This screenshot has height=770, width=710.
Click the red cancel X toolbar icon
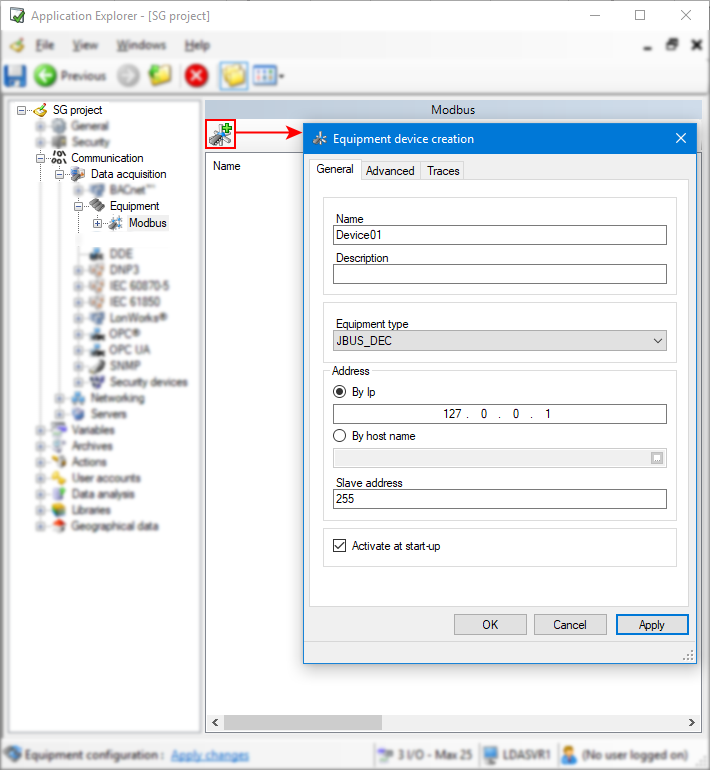[196, 75]
